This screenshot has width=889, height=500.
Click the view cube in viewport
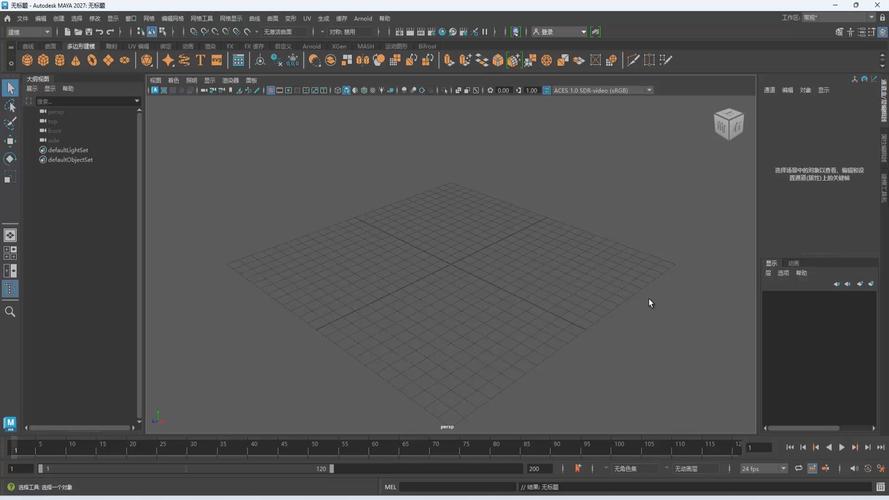[729, 124]
